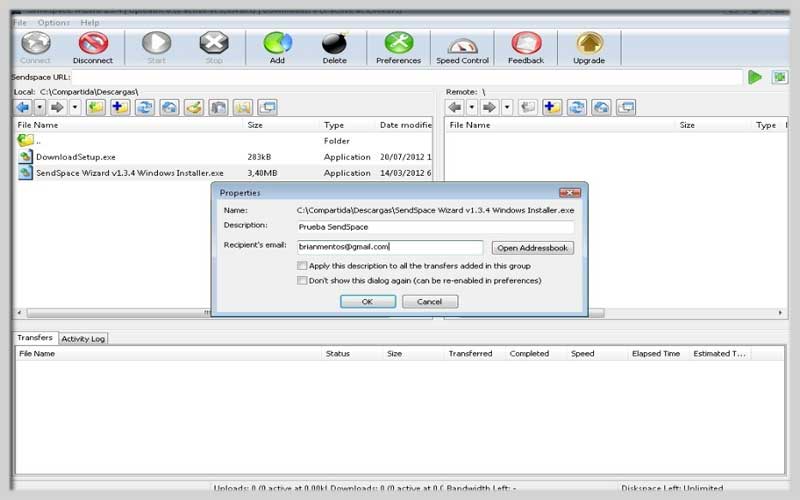Click the green go arrow beside Sendspace URL

click(x=755, y=78)
